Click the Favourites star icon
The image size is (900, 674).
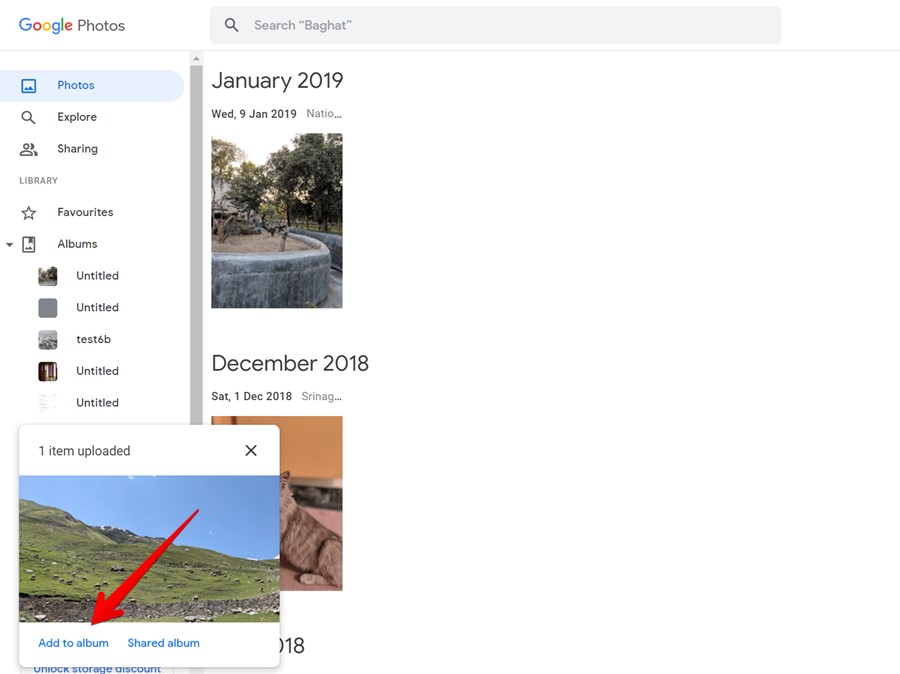(27, 212)
